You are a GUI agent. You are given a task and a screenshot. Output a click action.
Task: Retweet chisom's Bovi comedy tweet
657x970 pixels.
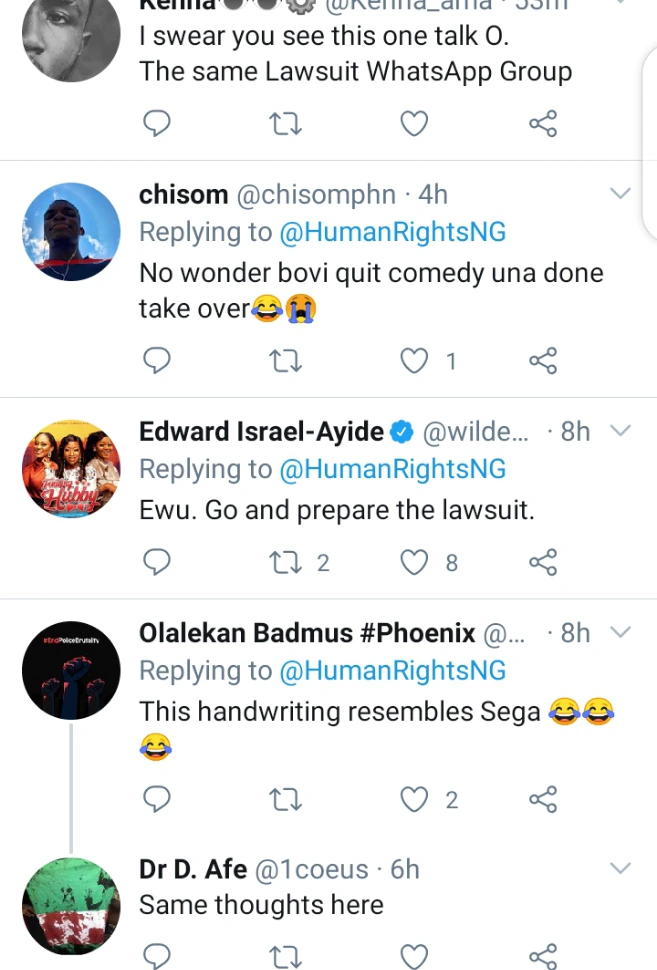287,361
